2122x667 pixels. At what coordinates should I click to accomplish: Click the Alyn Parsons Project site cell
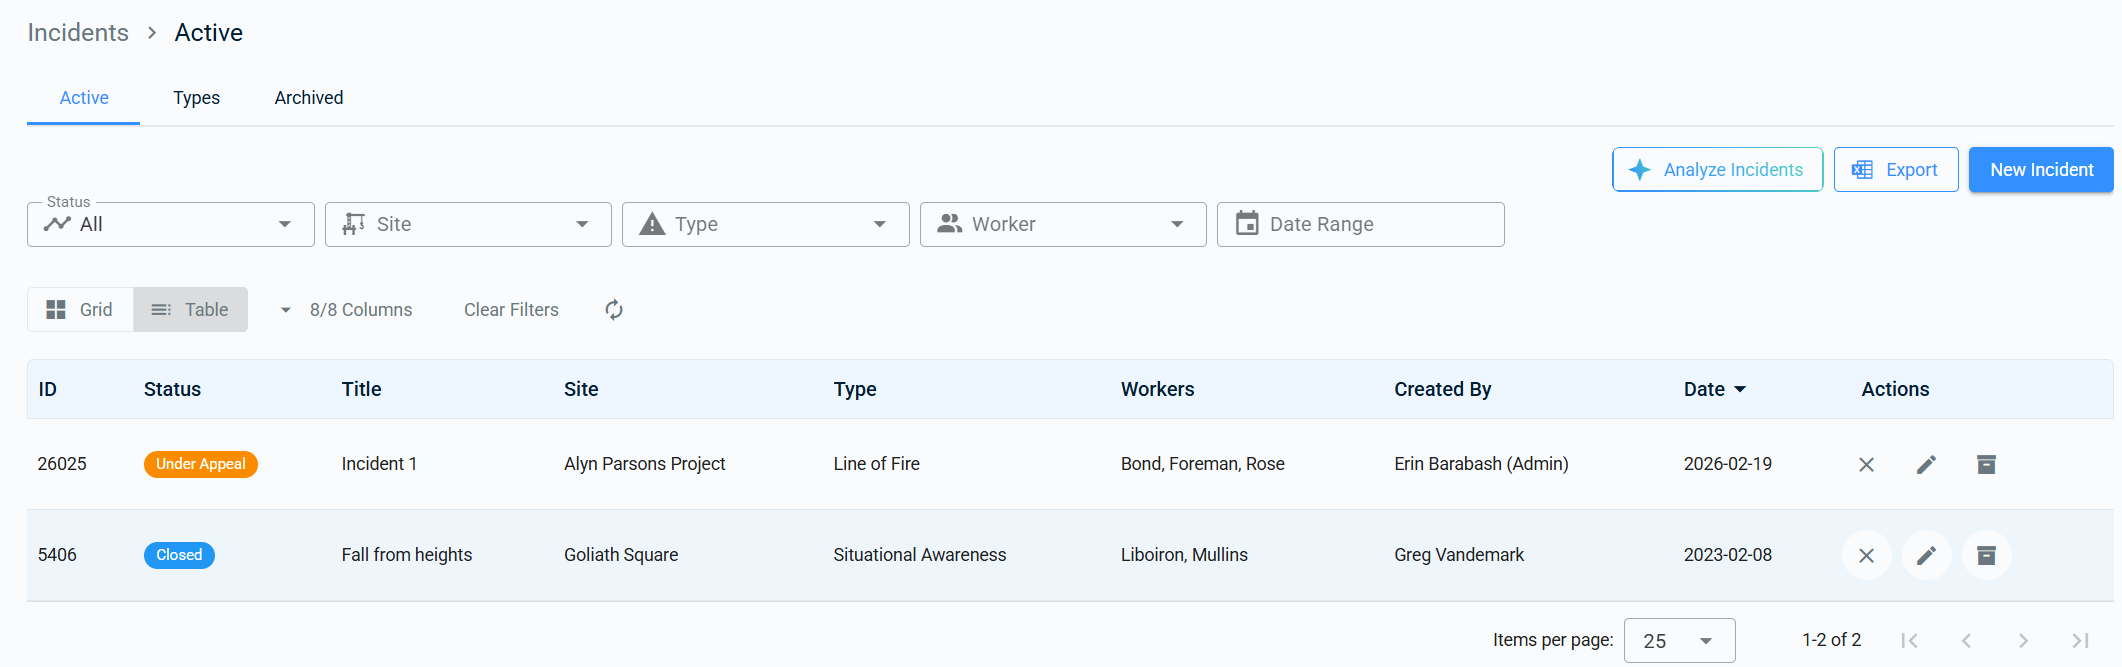click(x=644, y=464)
